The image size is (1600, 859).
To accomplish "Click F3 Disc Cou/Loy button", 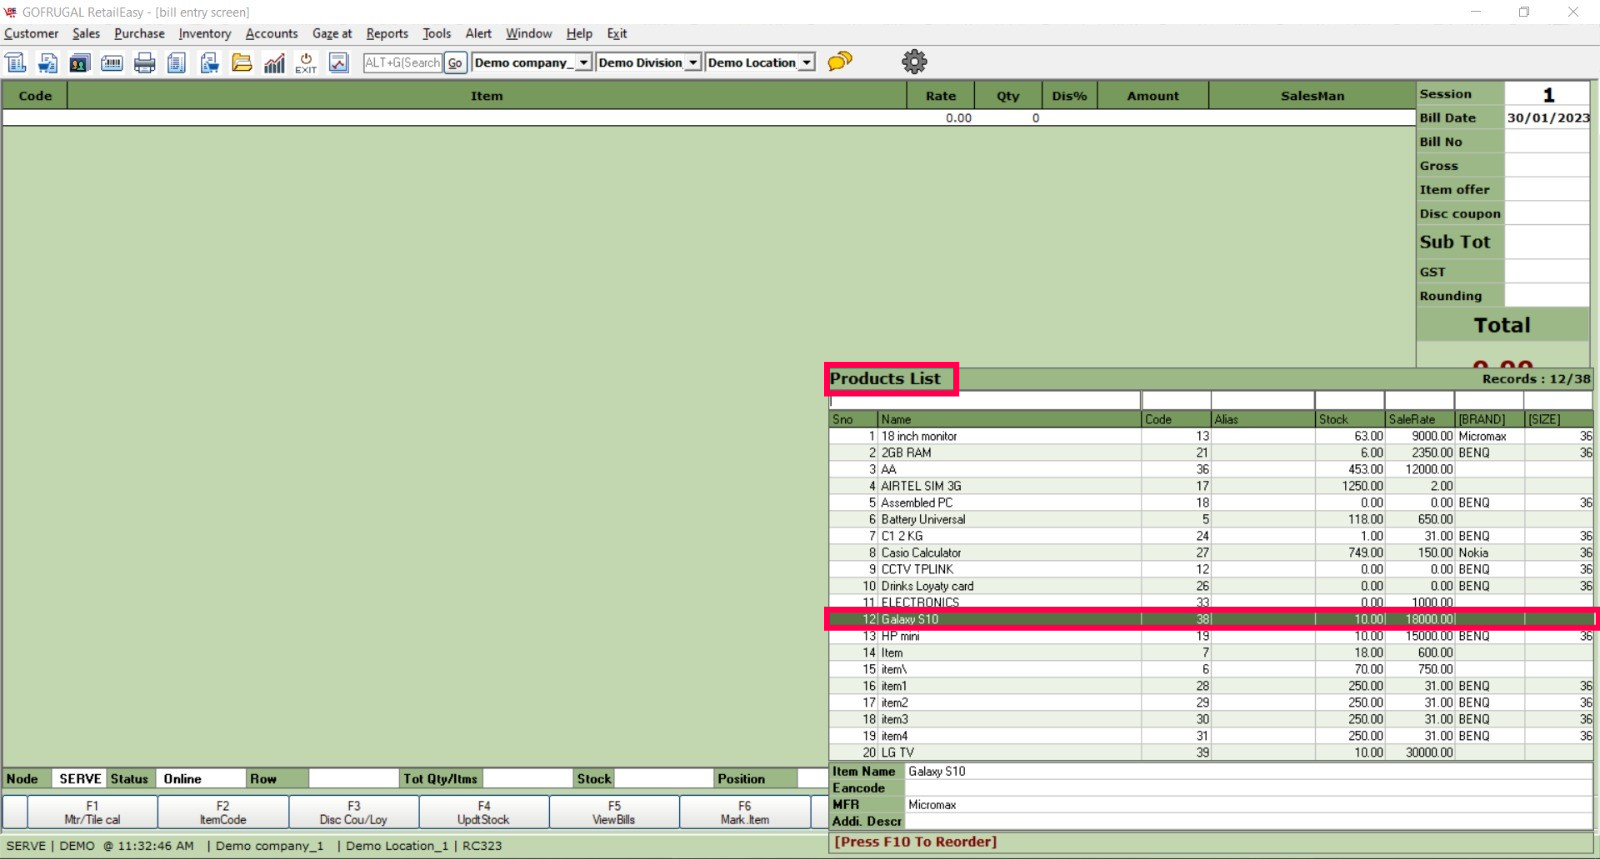I will click(353, 812).
